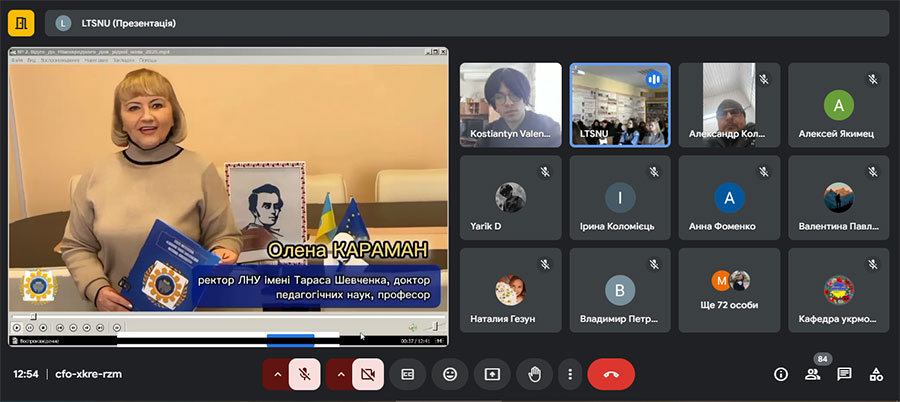Click previous track button in media player
900x402 pixels.
coord(60,328)
